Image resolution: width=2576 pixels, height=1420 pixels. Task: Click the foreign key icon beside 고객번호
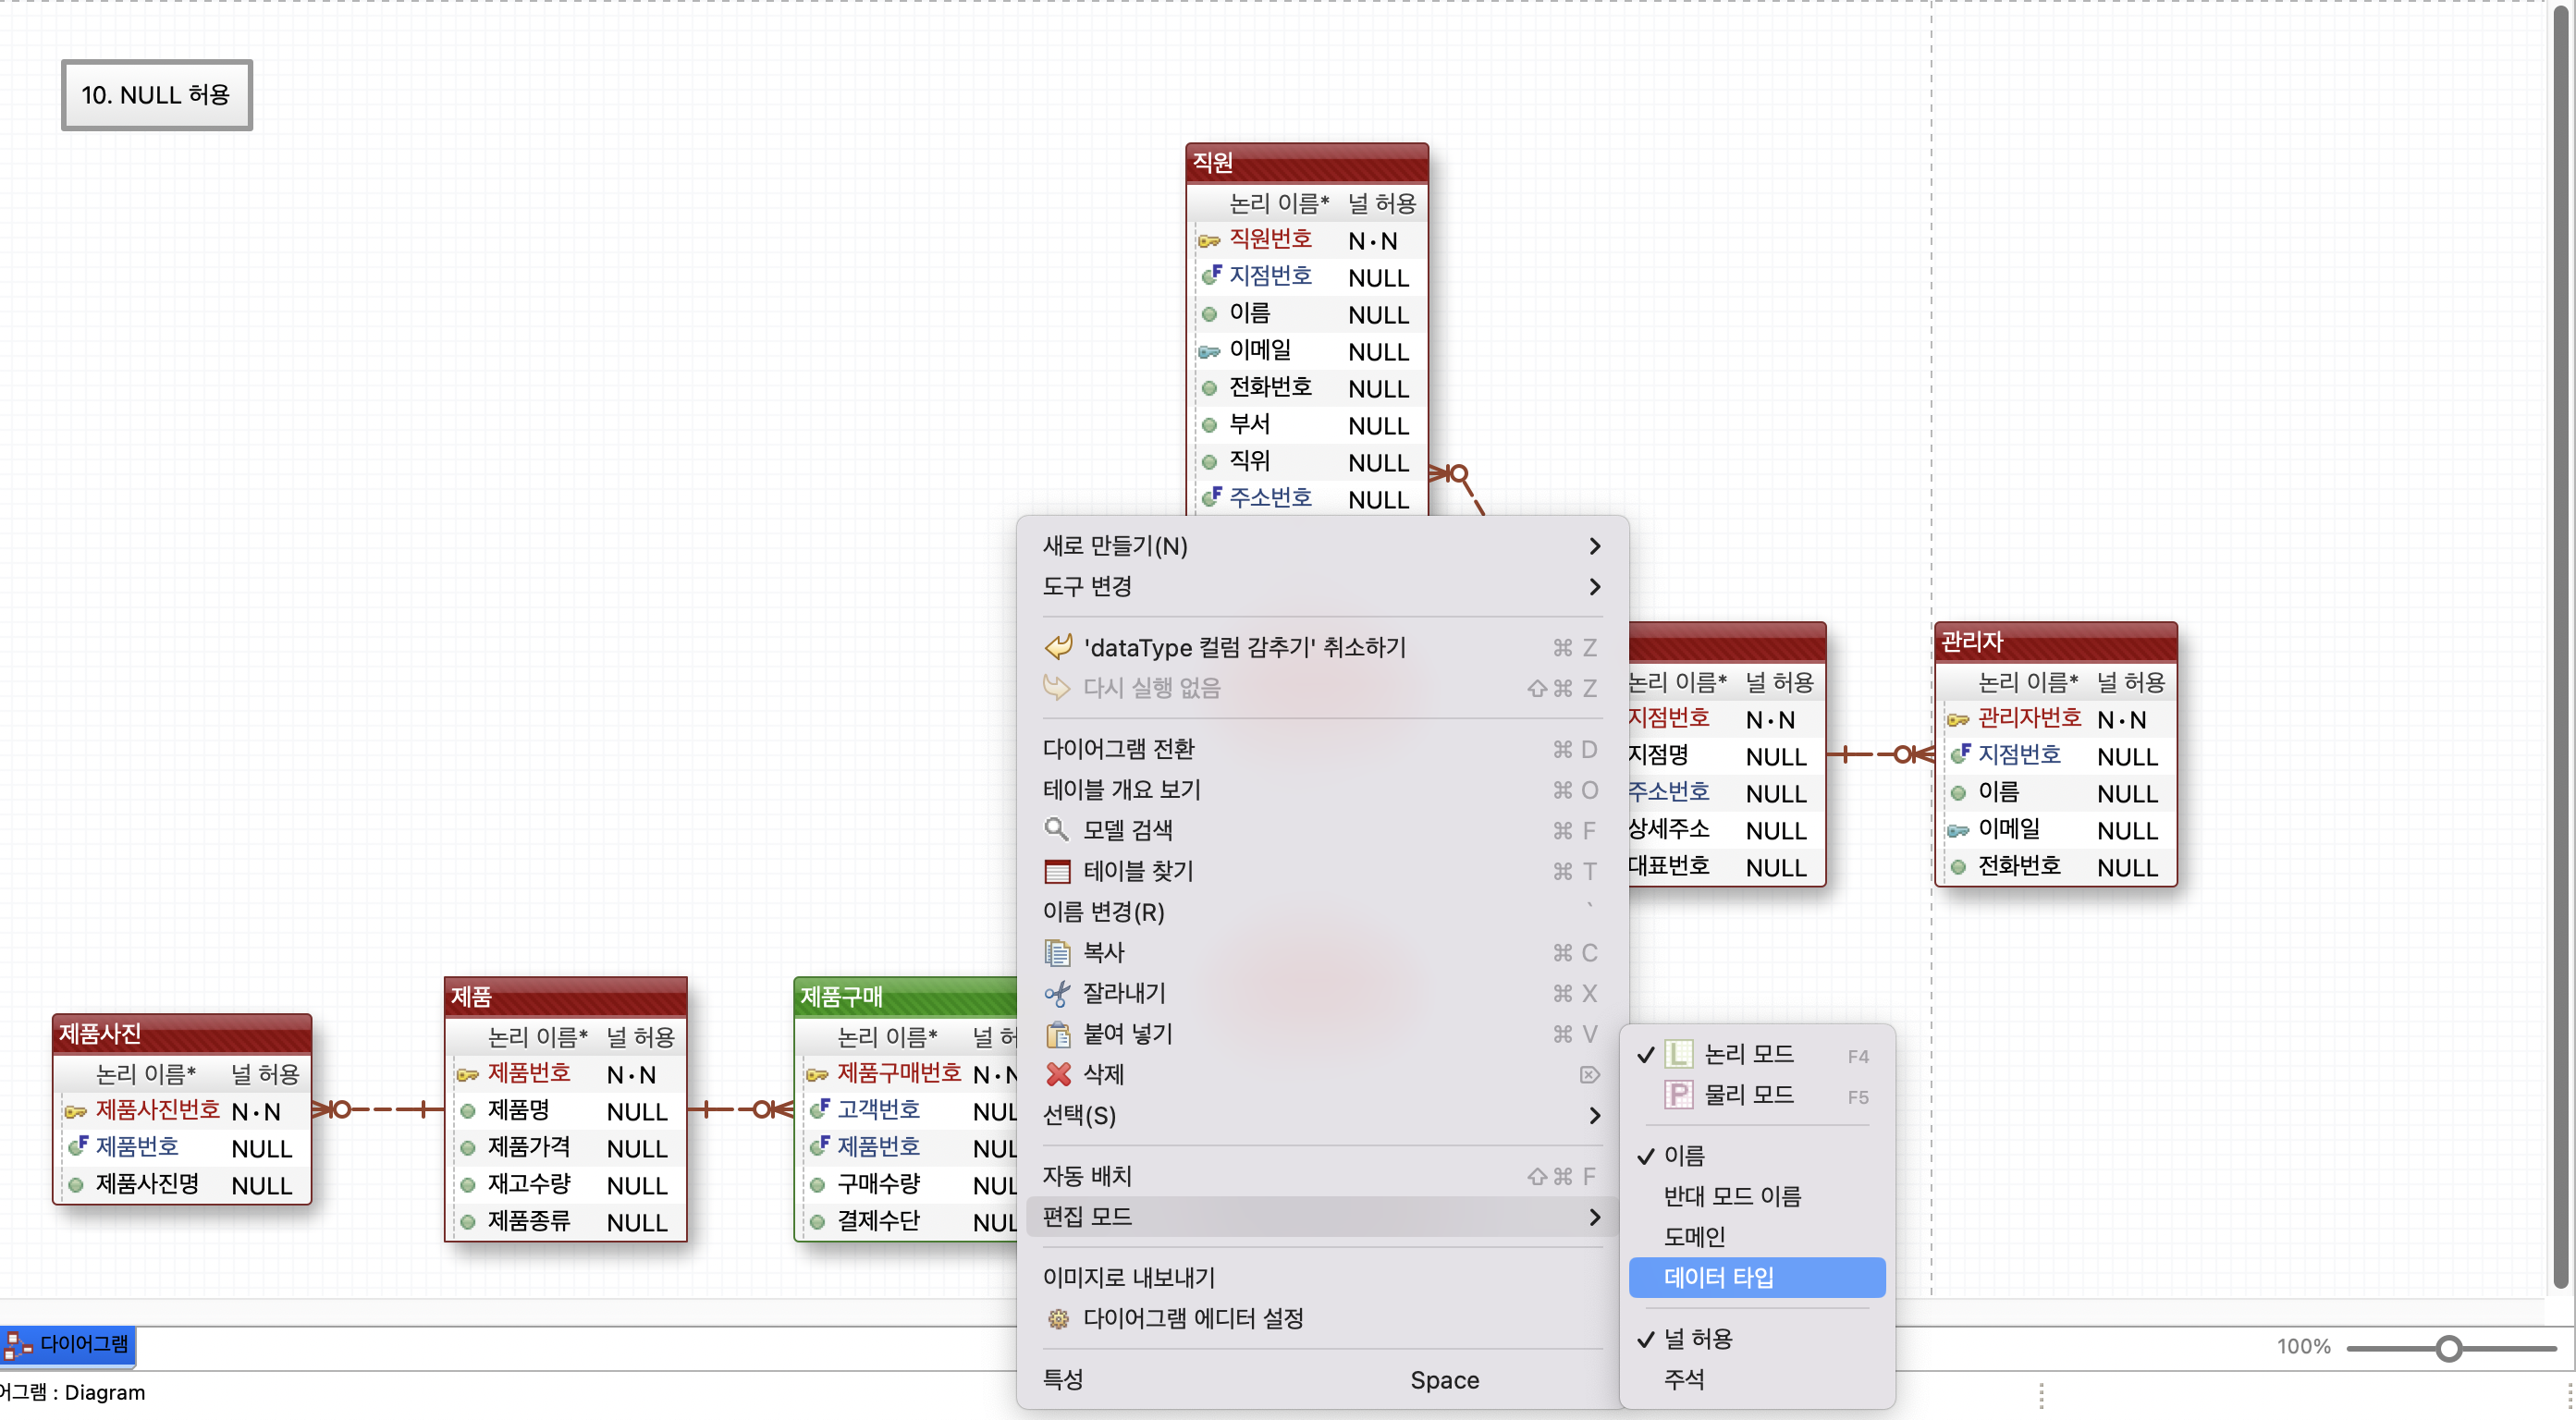(819, 1108)
